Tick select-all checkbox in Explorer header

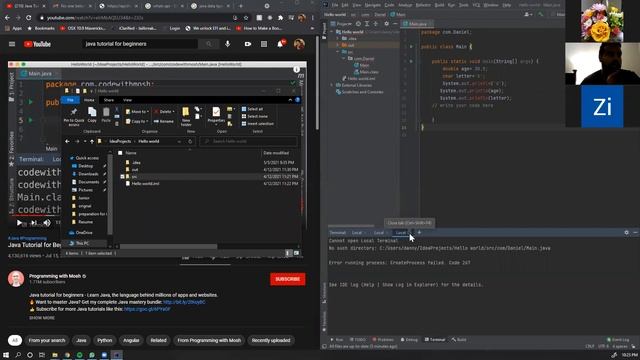tap(120, 153)
